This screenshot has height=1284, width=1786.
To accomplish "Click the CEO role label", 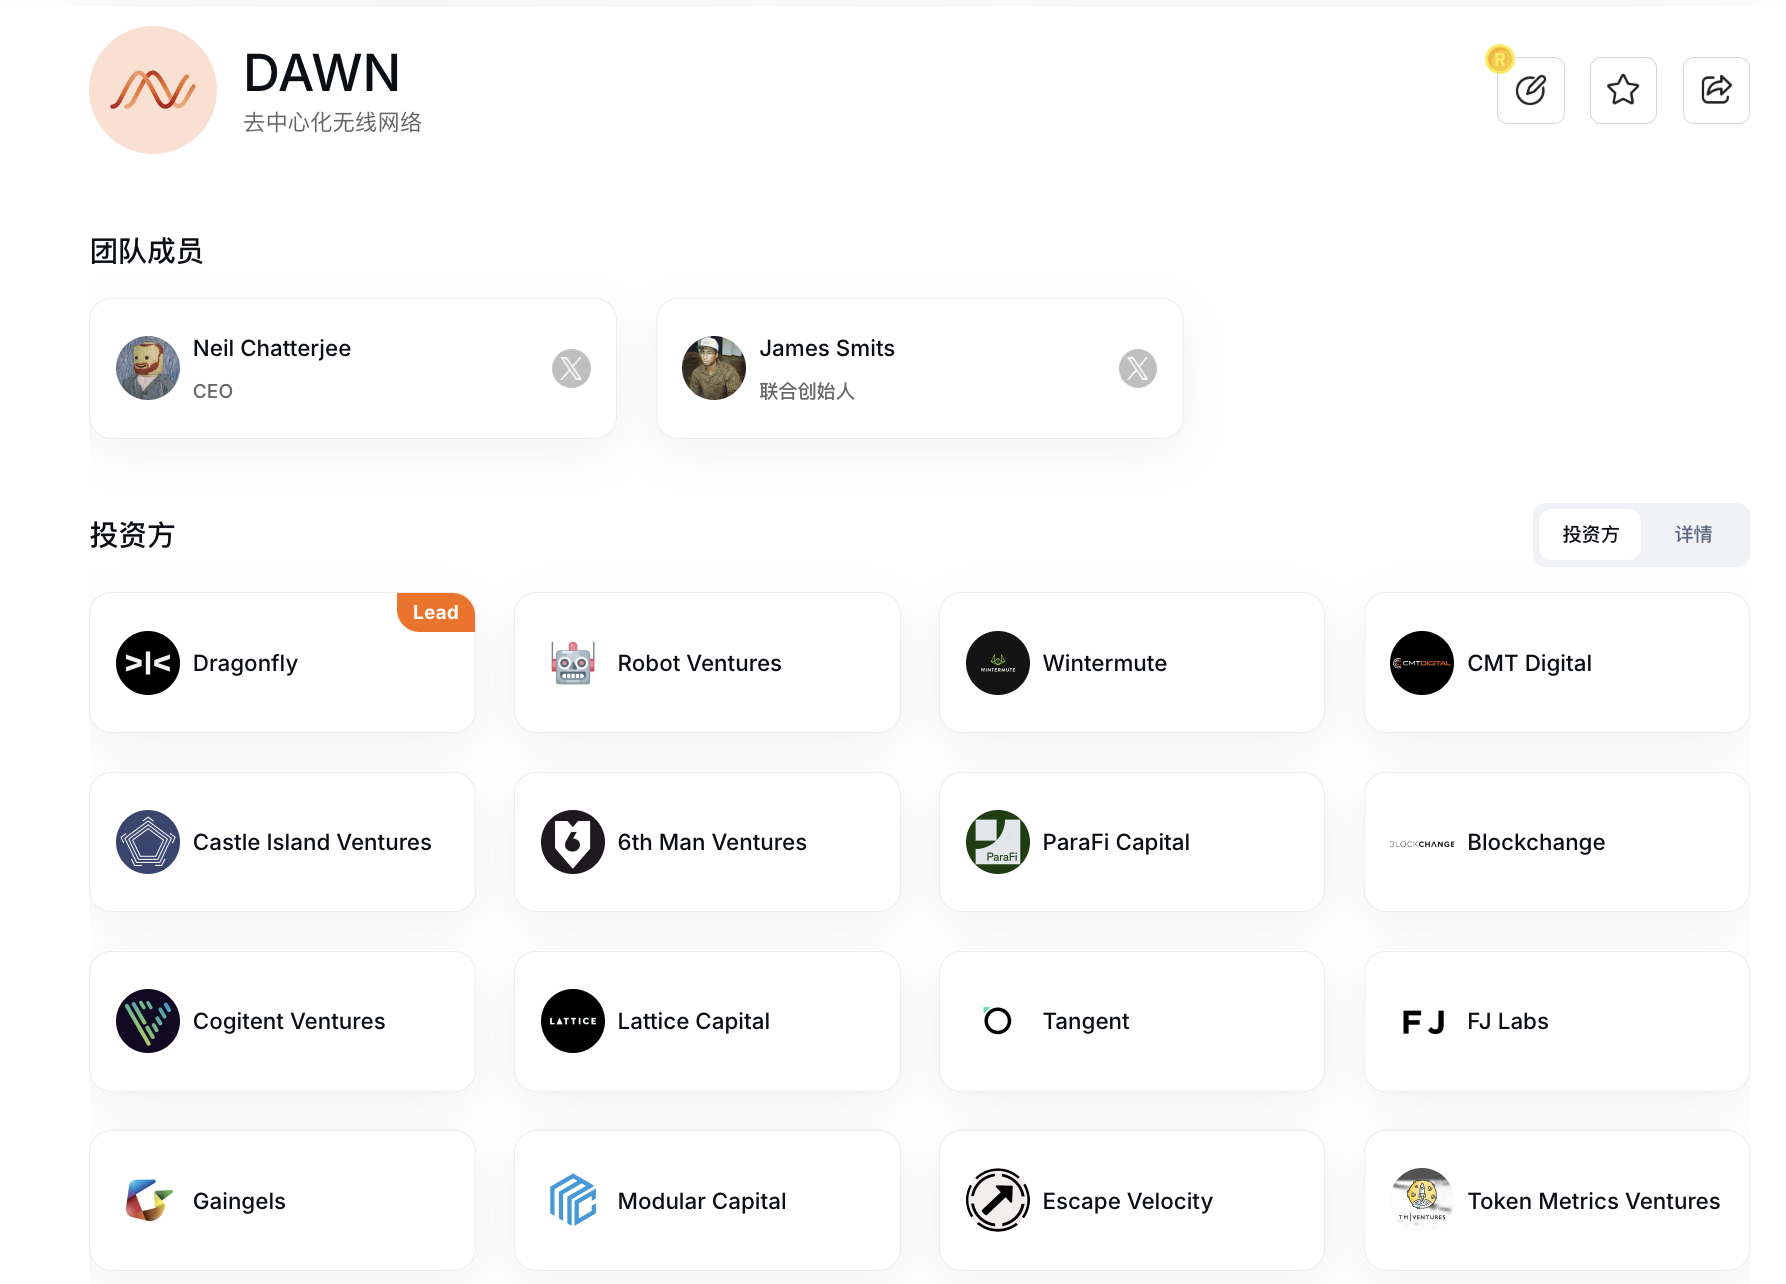I will (213, 391).
